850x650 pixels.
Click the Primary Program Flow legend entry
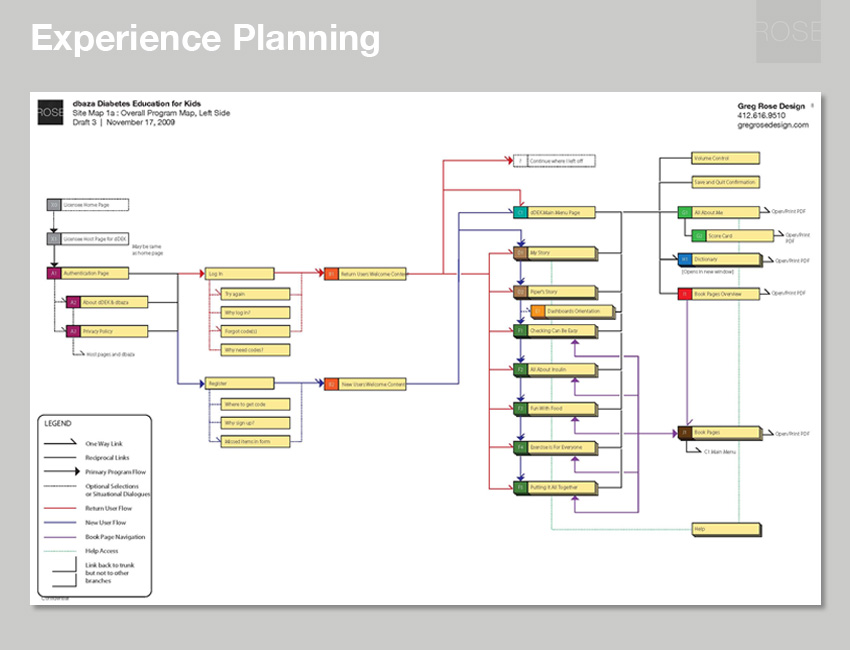[x=115, y=472]
